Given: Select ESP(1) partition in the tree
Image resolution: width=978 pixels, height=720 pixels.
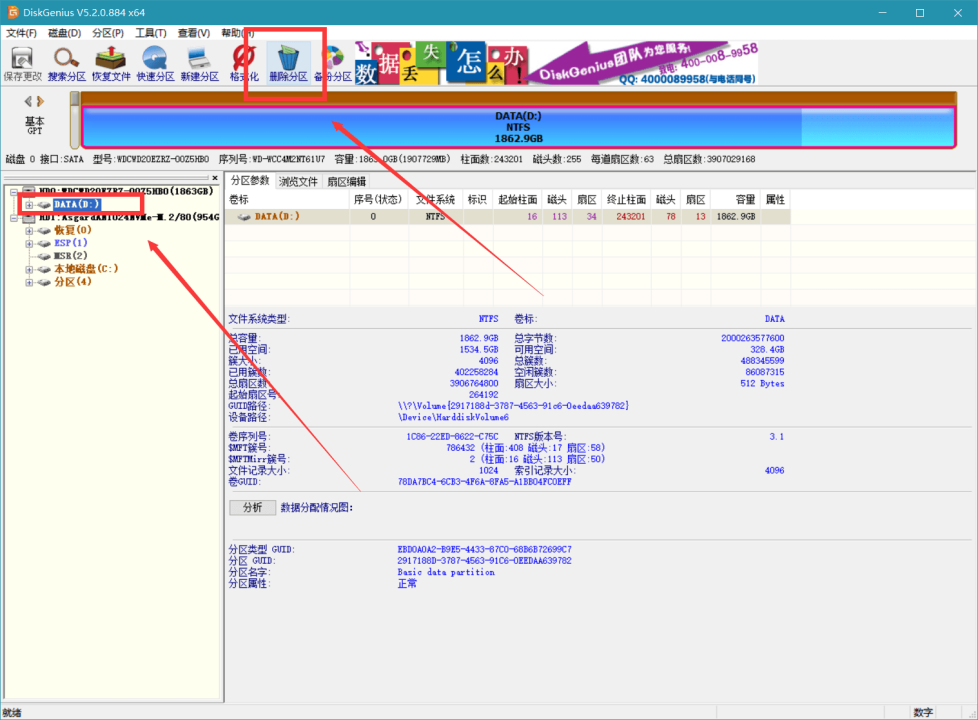Looking at the screenshot, I should click(x=70, y=243).
